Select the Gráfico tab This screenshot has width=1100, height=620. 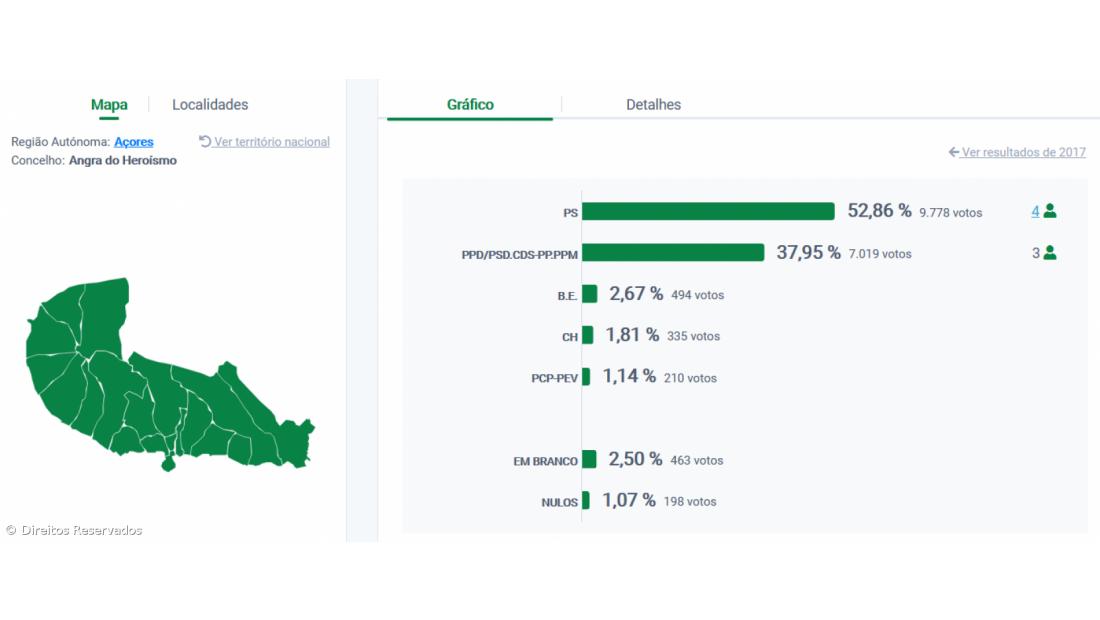(470, 105)
